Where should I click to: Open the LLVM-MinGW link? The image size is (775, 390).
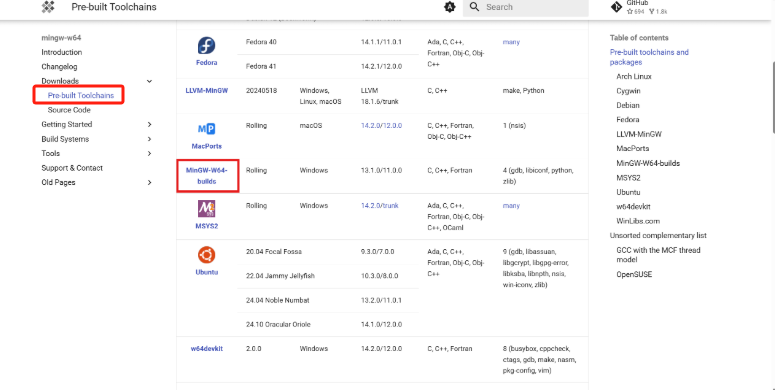207,90
